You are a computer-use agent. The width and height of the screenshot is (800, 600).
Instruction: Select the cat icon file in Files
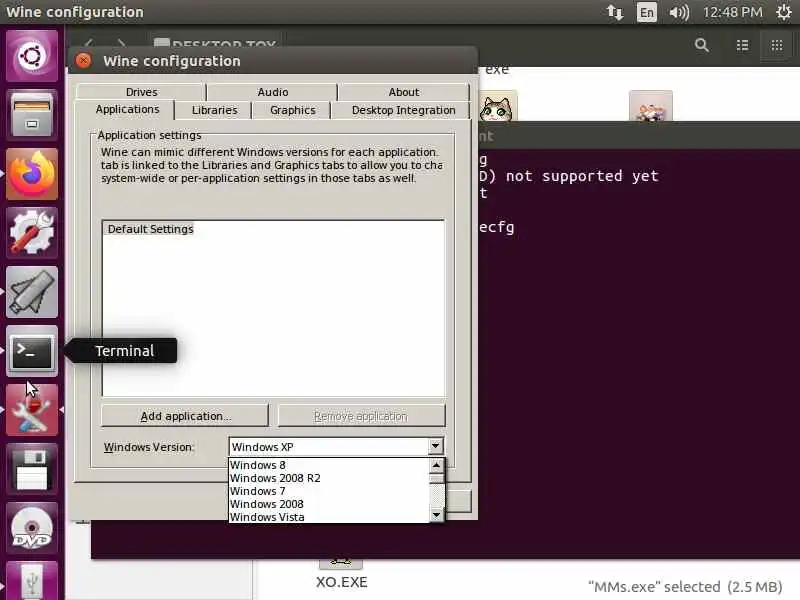[x=496, y=108]
